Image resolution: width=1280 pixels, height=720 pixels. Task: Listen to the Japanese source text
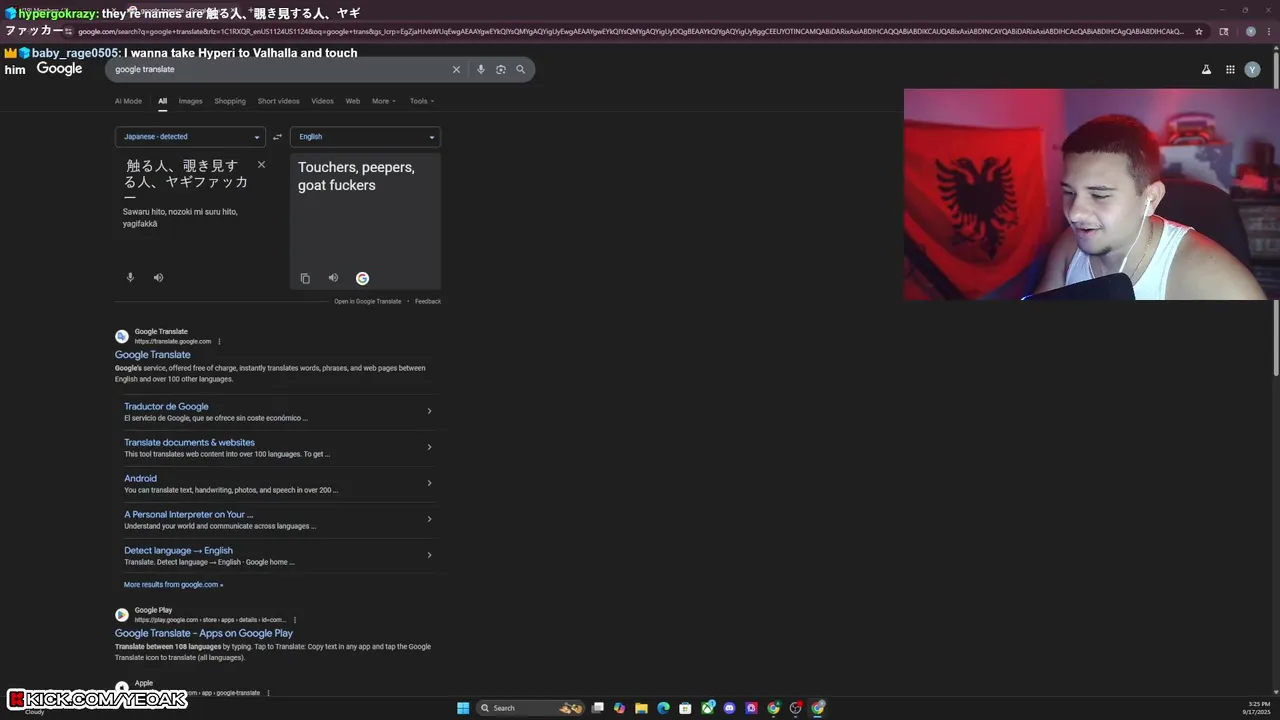(x=158, y=277)
